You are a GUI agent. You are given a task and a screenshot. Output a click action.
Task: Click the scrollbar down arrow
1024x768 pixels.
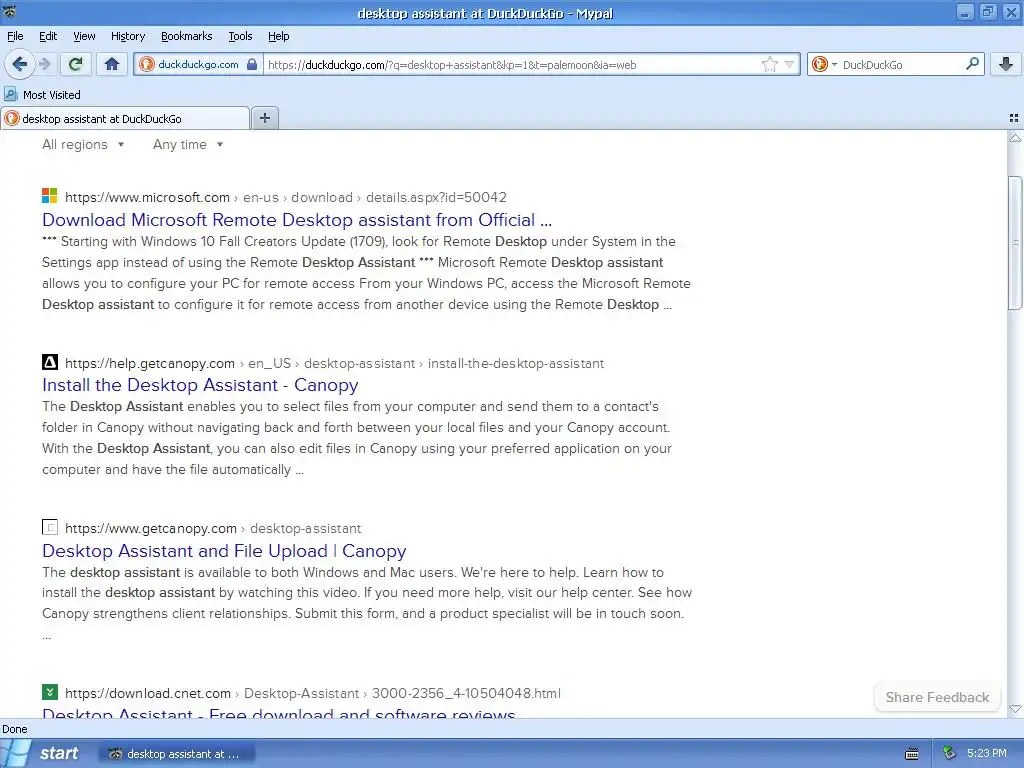(x=1015, y=709)
